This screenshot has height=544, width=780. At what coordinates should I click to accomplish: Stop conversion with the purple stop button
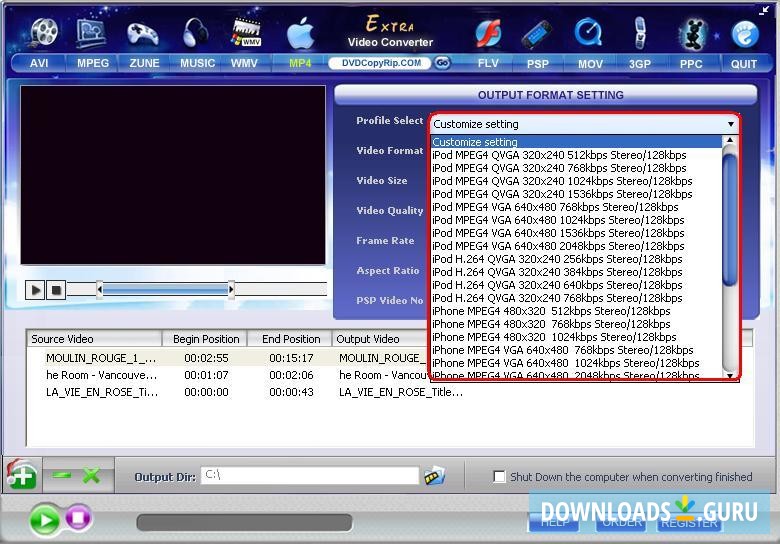[78, 518]
